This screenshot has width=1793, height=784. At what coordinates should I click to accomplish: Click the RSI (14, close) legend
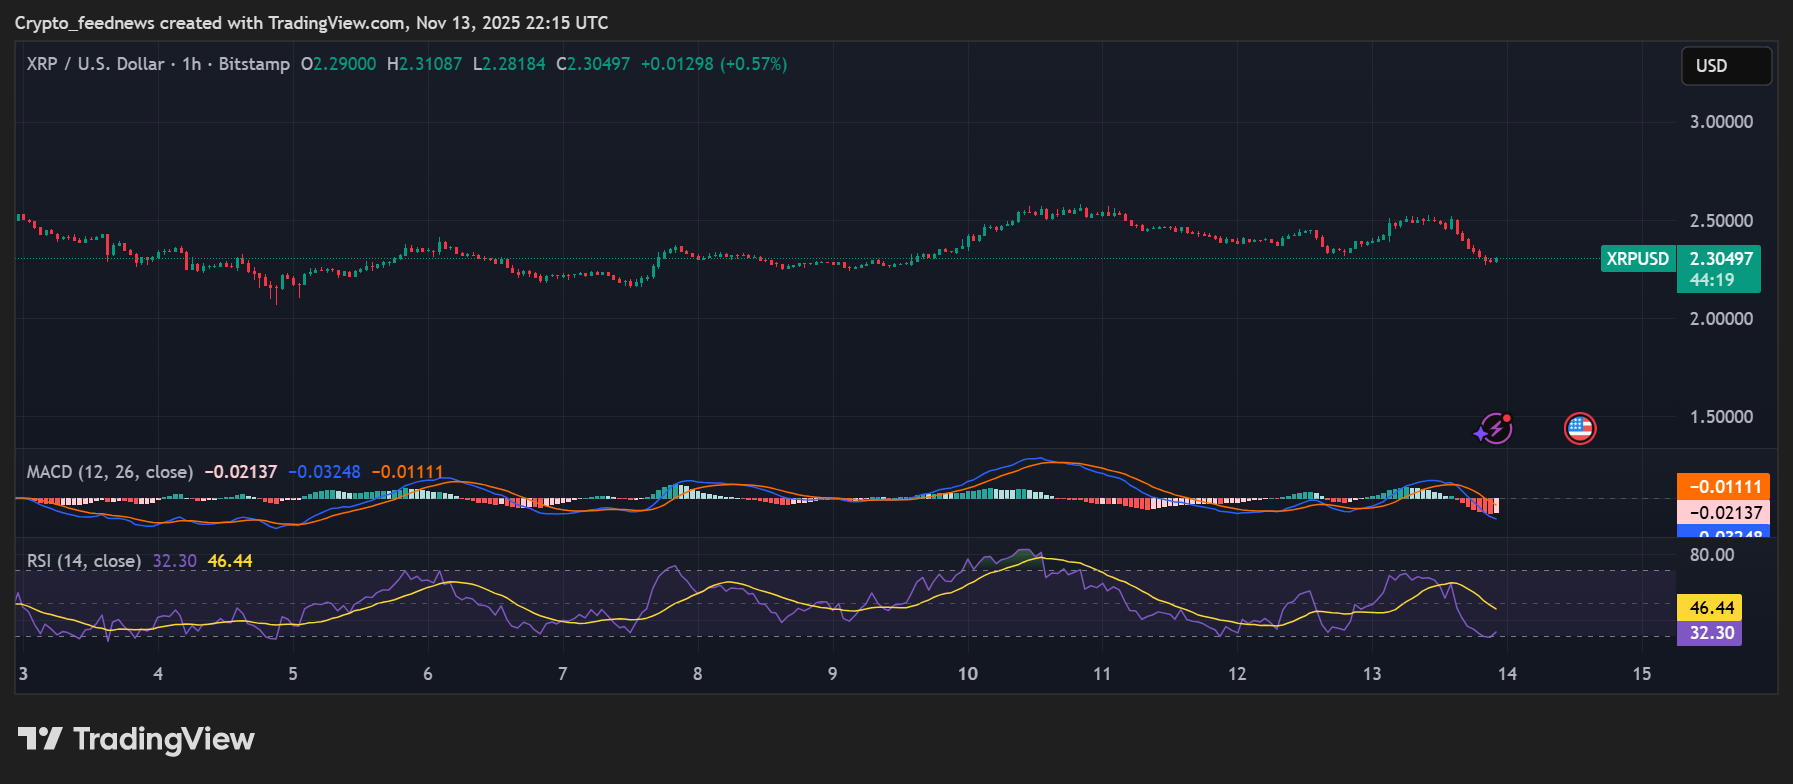[84, 561]
